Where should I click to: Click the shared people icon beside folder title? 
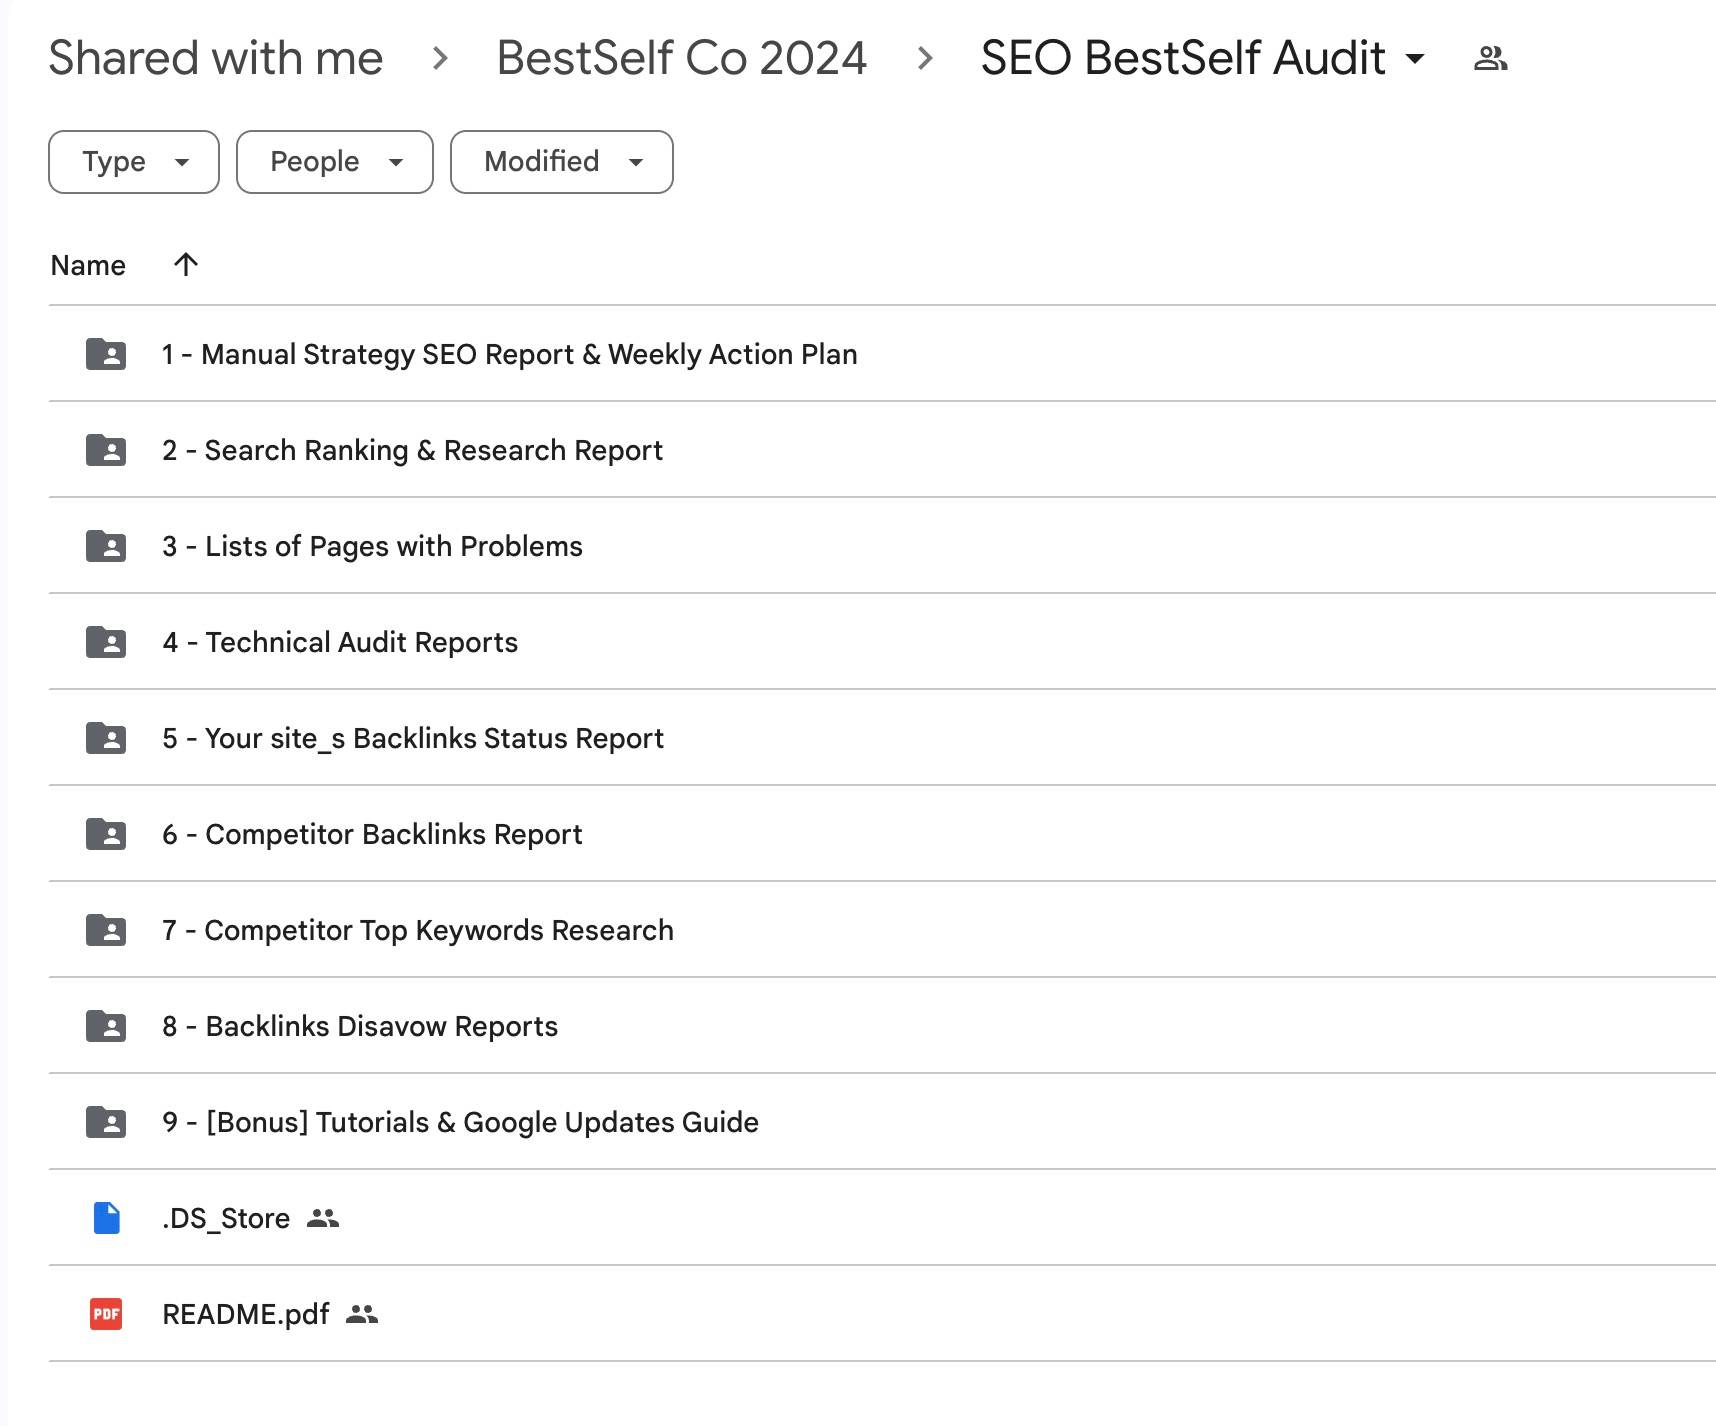(x=1490, y=58)
